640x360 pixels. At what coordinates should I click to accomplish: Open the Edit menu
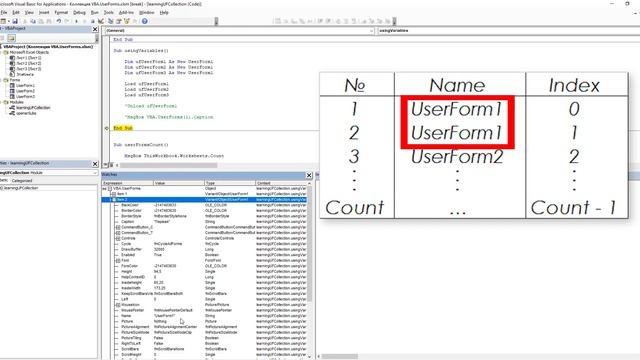(16, 13)
